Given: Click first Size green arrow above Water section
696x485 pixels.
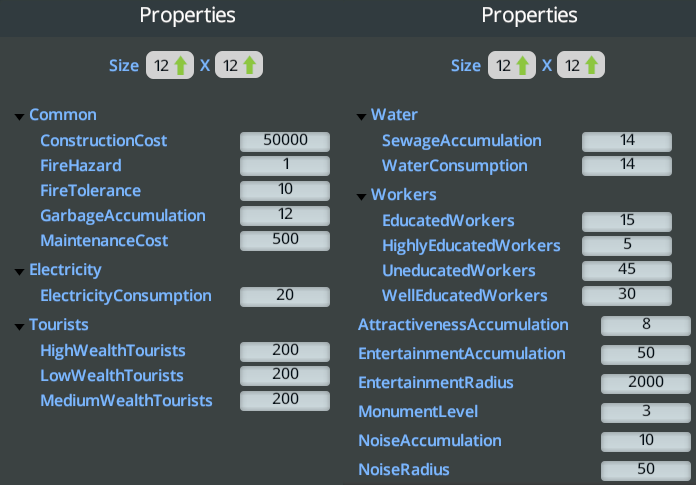Looking at the screenshot, I should click(523, 66).
